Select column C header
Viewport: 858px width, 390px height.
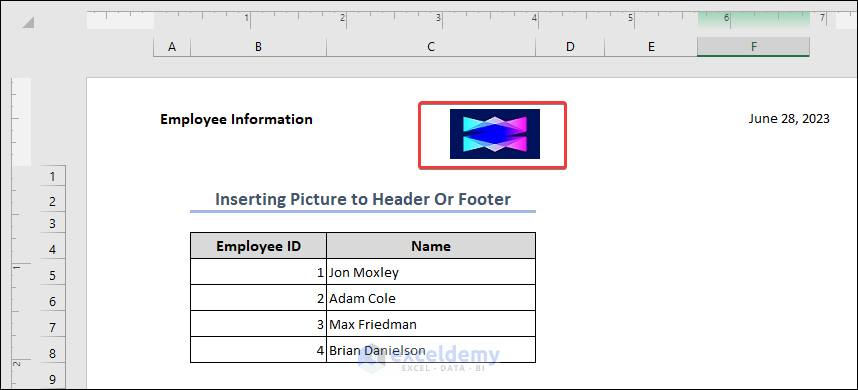pos(431,47)
